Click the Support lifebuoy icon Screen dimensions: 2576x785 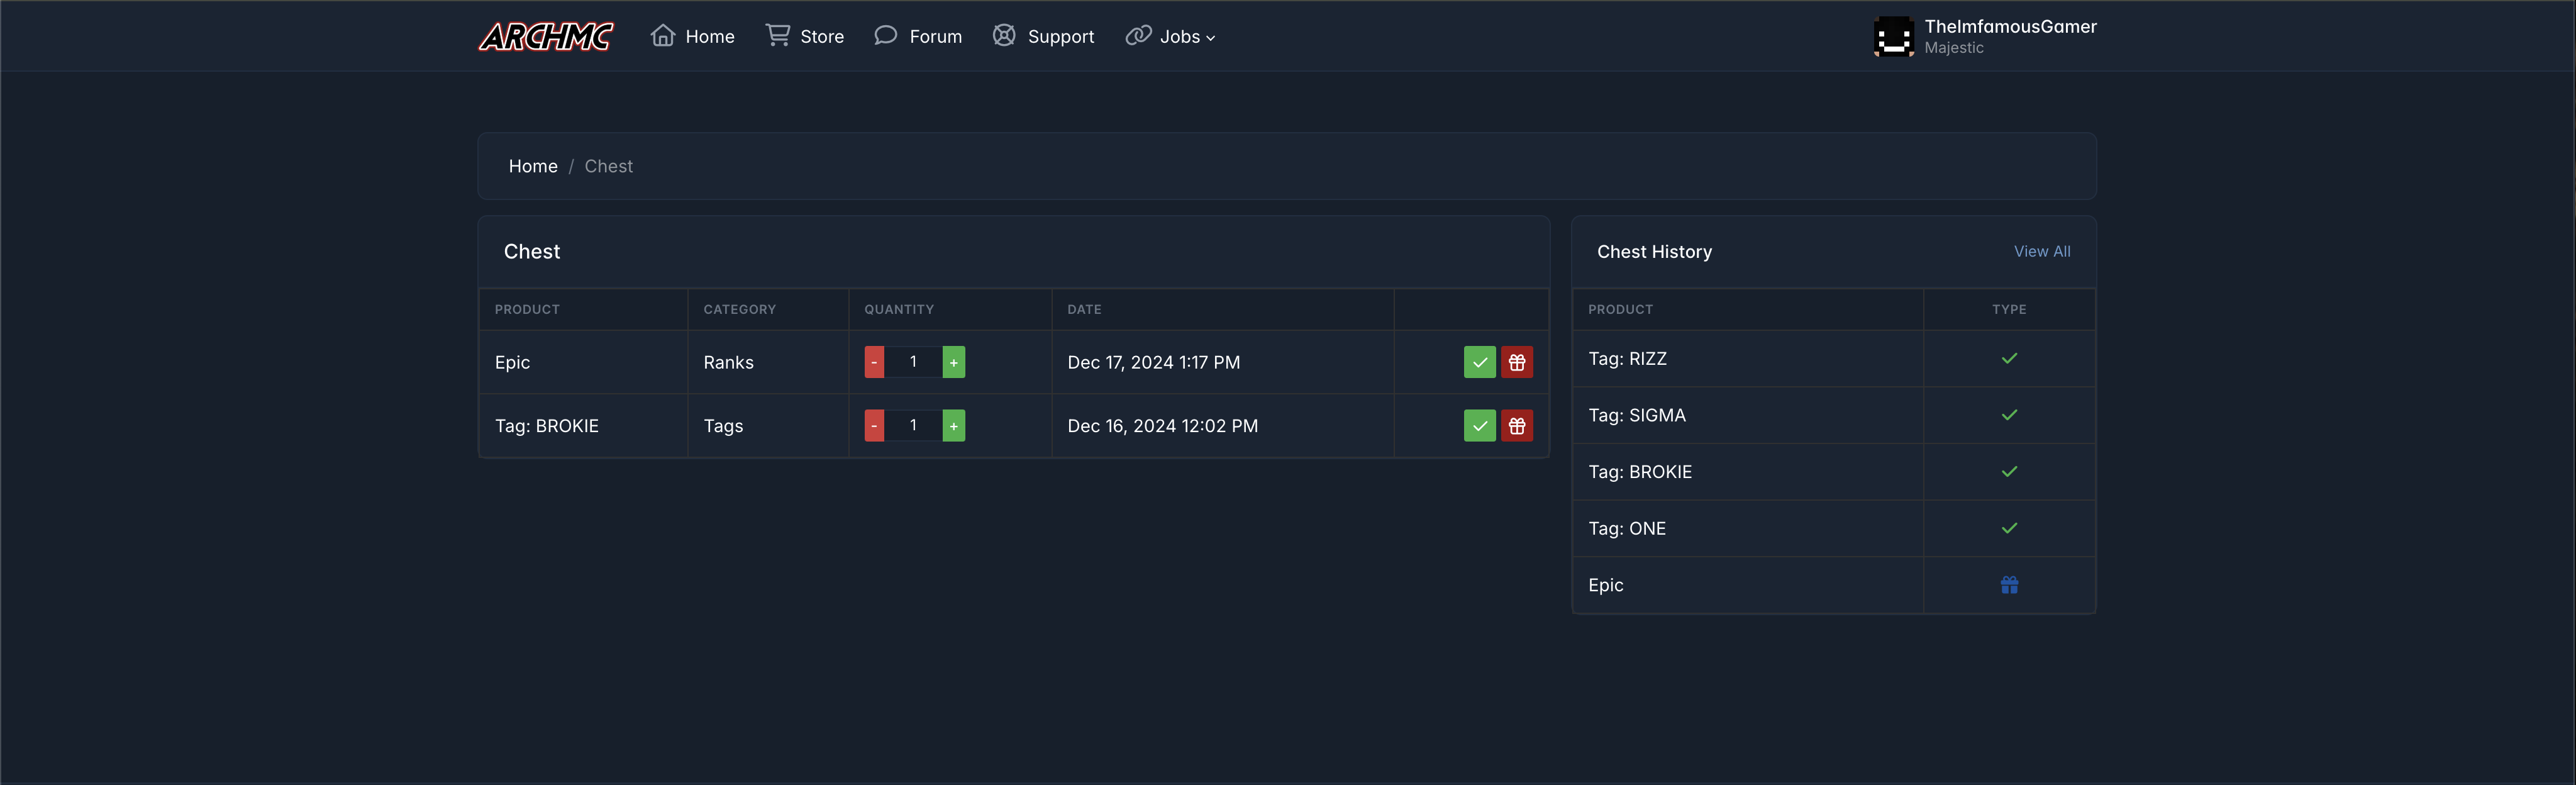tap(1004, 36)
